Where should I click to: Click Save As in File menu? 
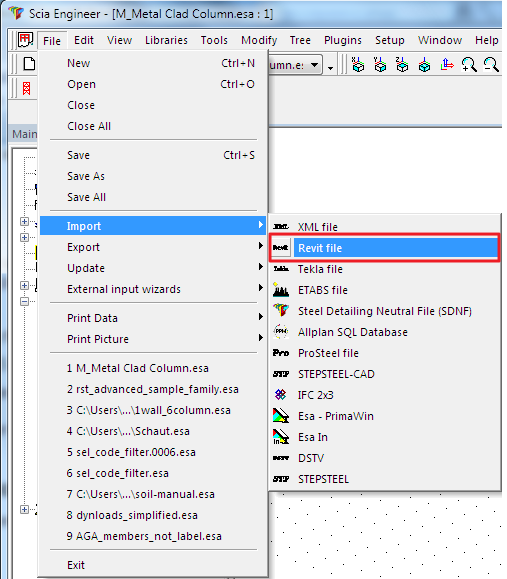pos(86,176)
